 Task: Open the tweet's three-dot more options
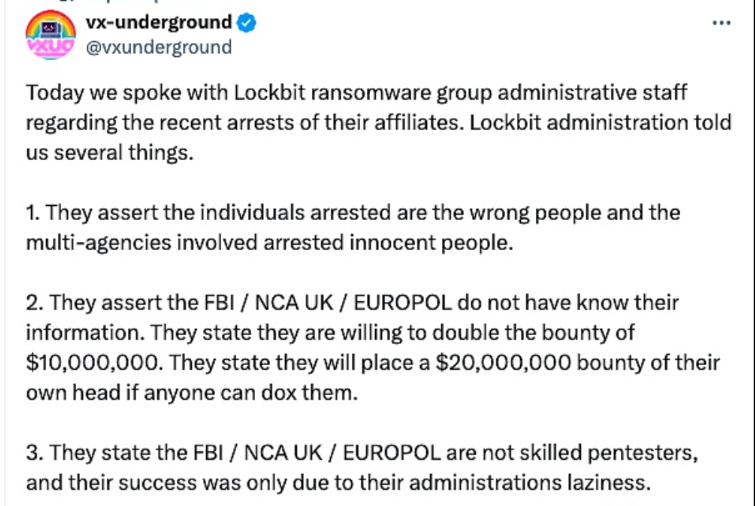(720, 22)
